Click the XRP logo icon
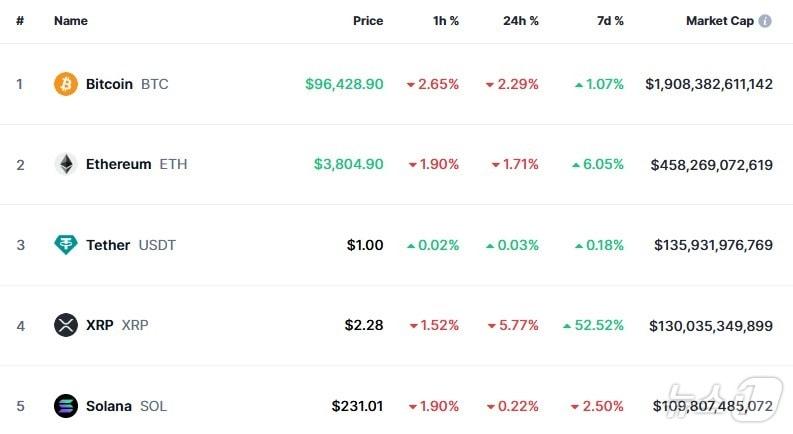 pos(65,325)
